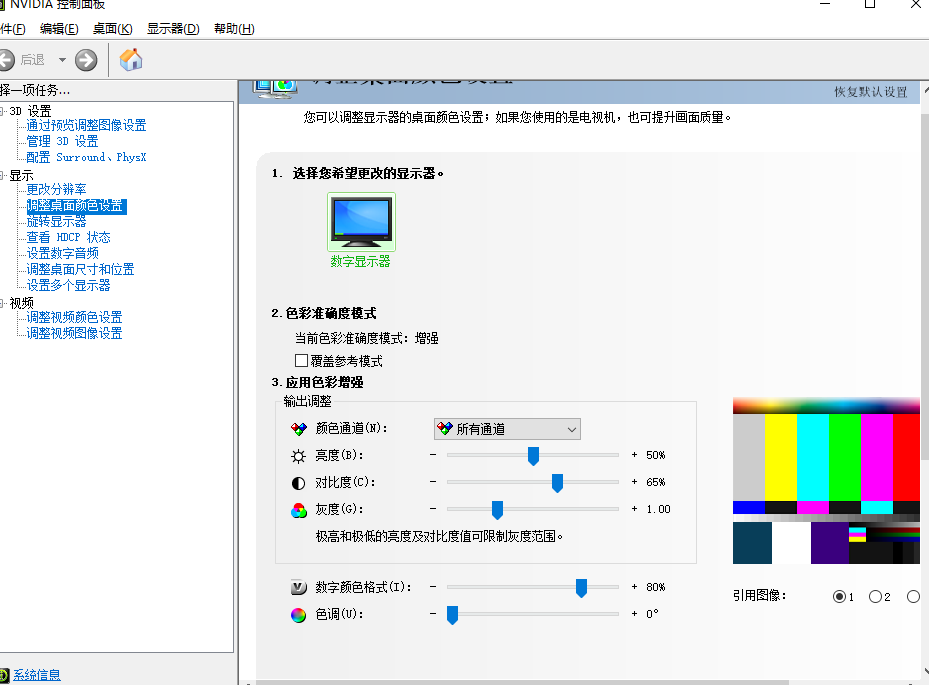This screenshot has width=929, height=685.
Task: Click the 颜色通道 diamond icon
Action: click(x=299, y=428)
